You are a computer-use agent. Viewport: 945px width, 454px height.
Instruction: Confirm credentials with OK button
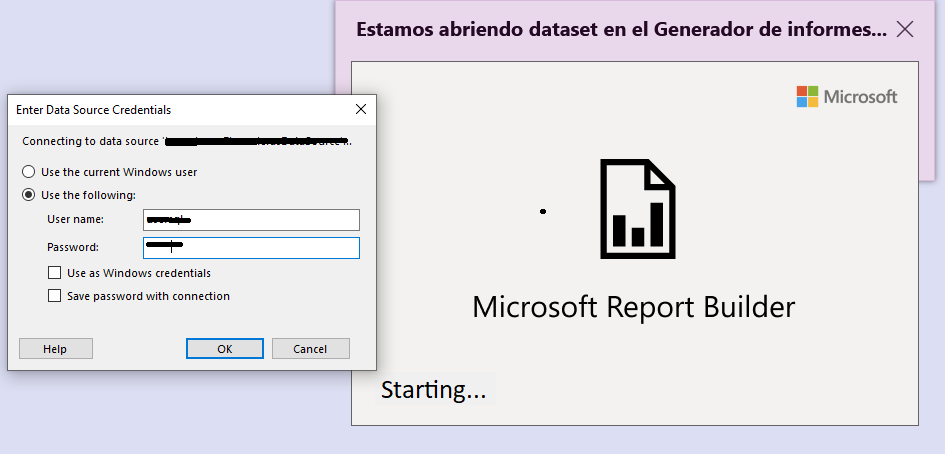click(225, 348)
